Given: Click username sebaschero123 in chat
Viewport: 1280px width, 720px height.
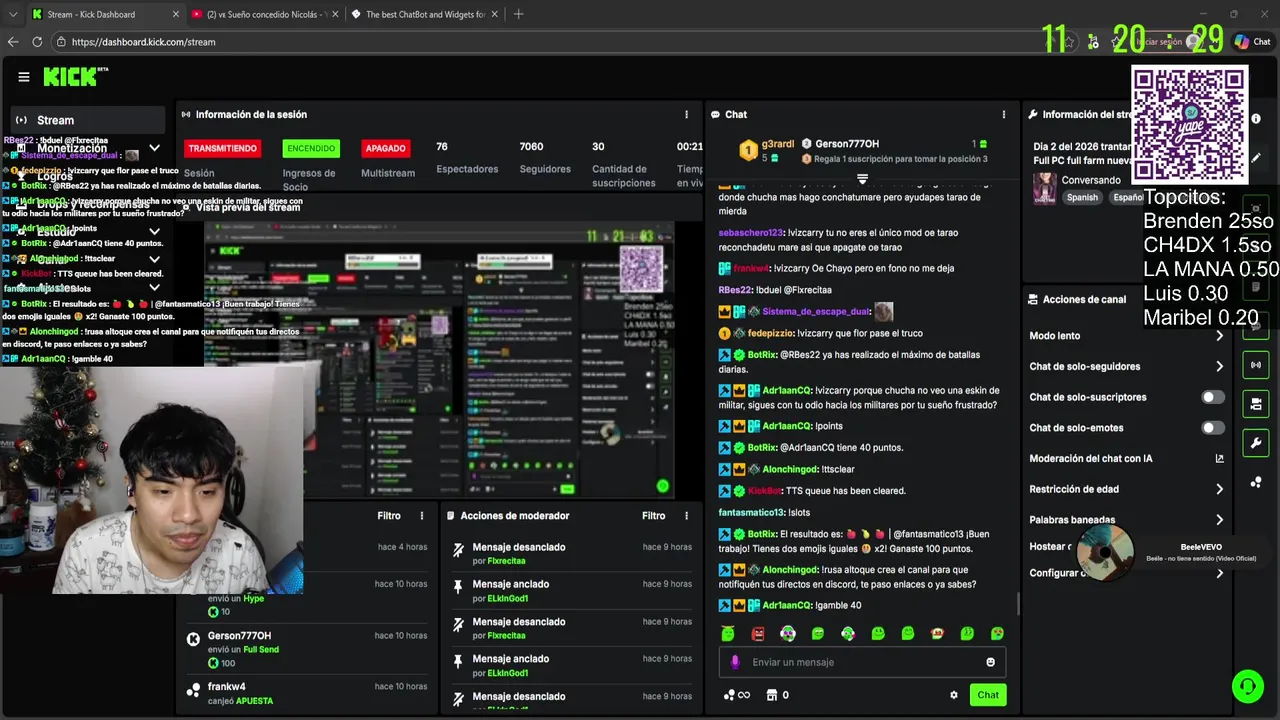Looking at the screenshot, I should [x=751, y=233].
